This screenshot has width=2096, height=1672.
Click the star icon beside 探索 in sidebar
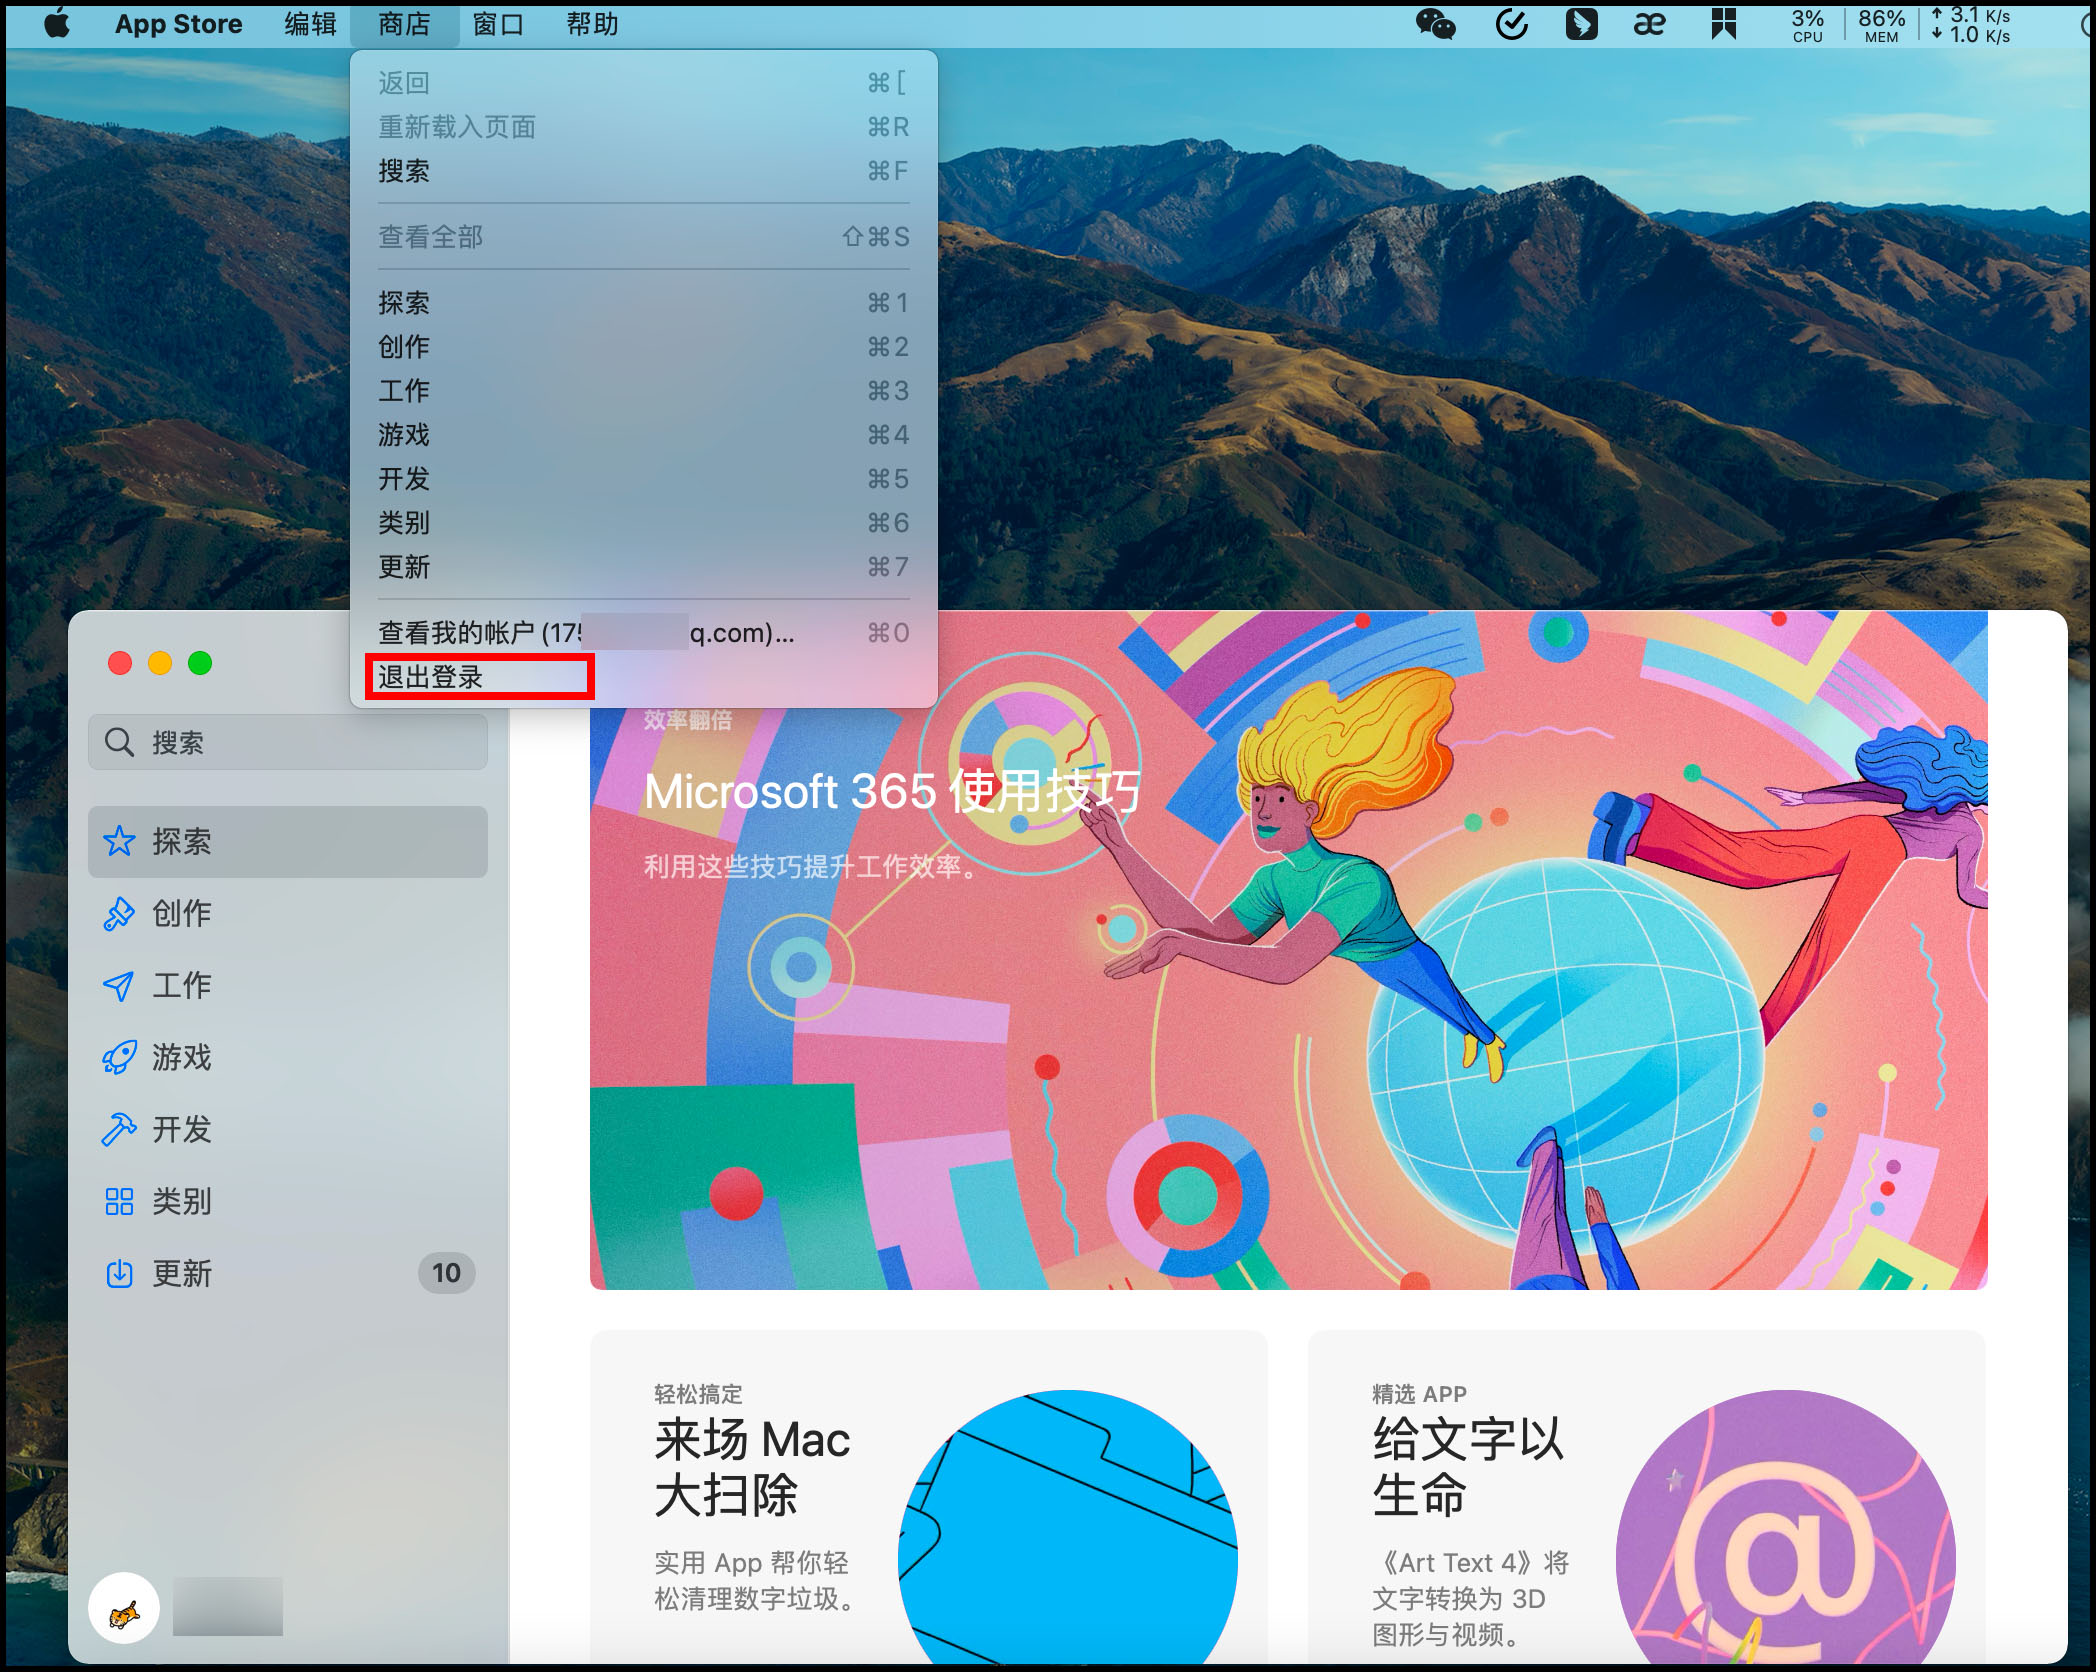tap(119, 841)
